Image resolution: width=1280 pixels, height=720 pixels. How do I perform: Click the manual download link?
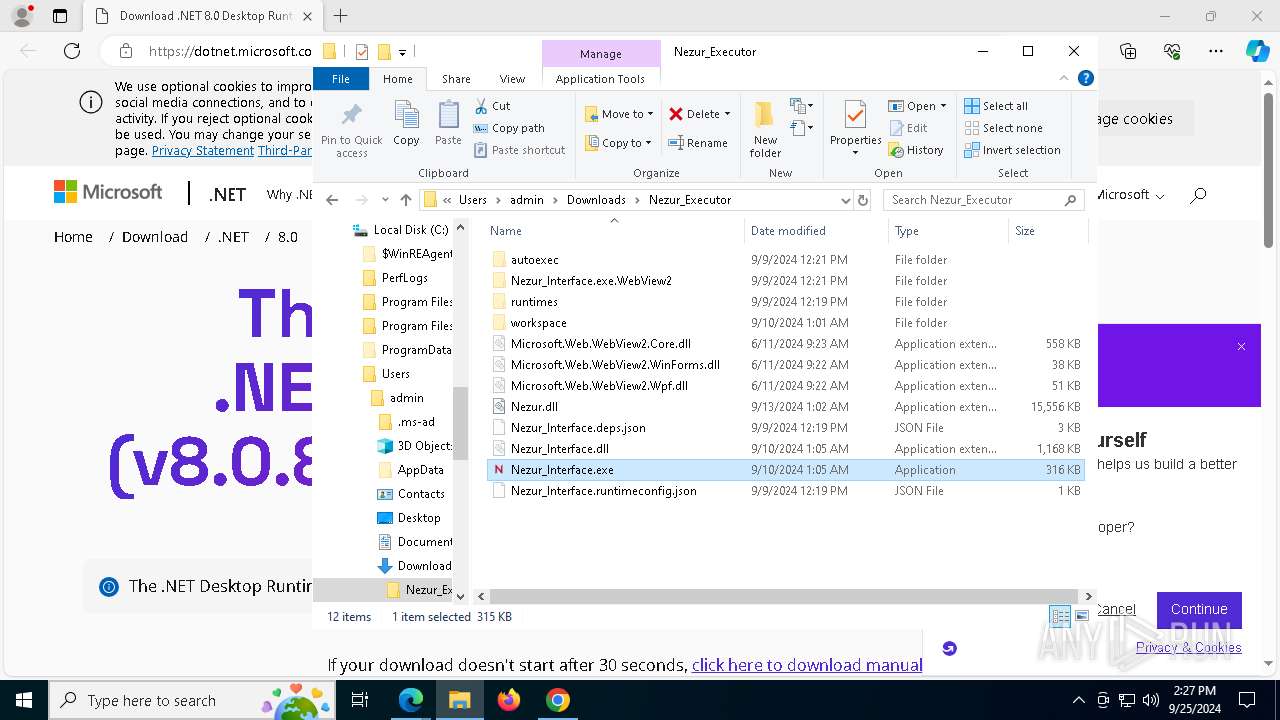tap(807, 665)
